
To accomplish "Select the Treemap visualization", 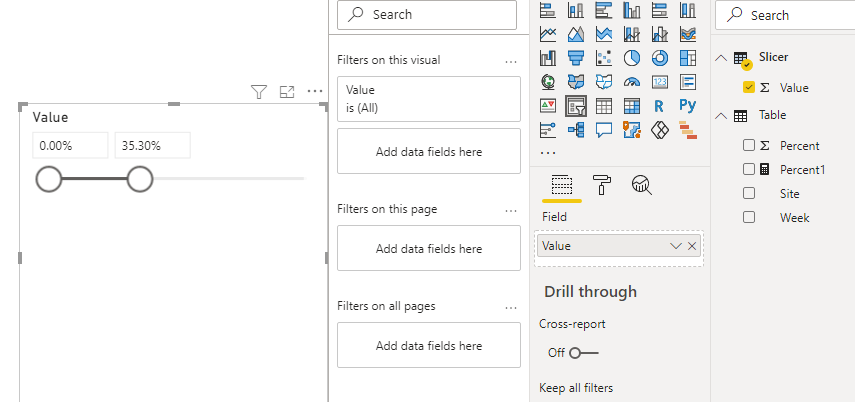I will coord(688,57).
